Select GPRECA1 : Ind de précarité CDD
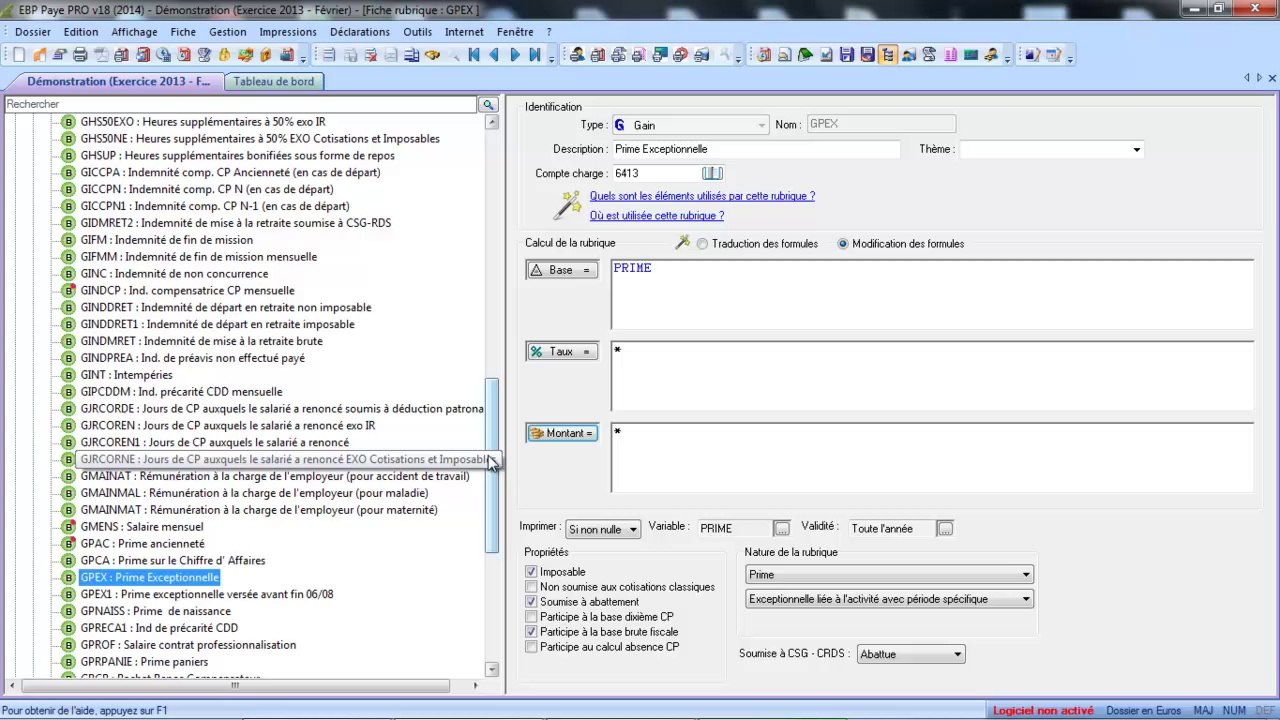Image resolution: width=1280 pixels, height=720 pixels. click(x=159, y=628)
